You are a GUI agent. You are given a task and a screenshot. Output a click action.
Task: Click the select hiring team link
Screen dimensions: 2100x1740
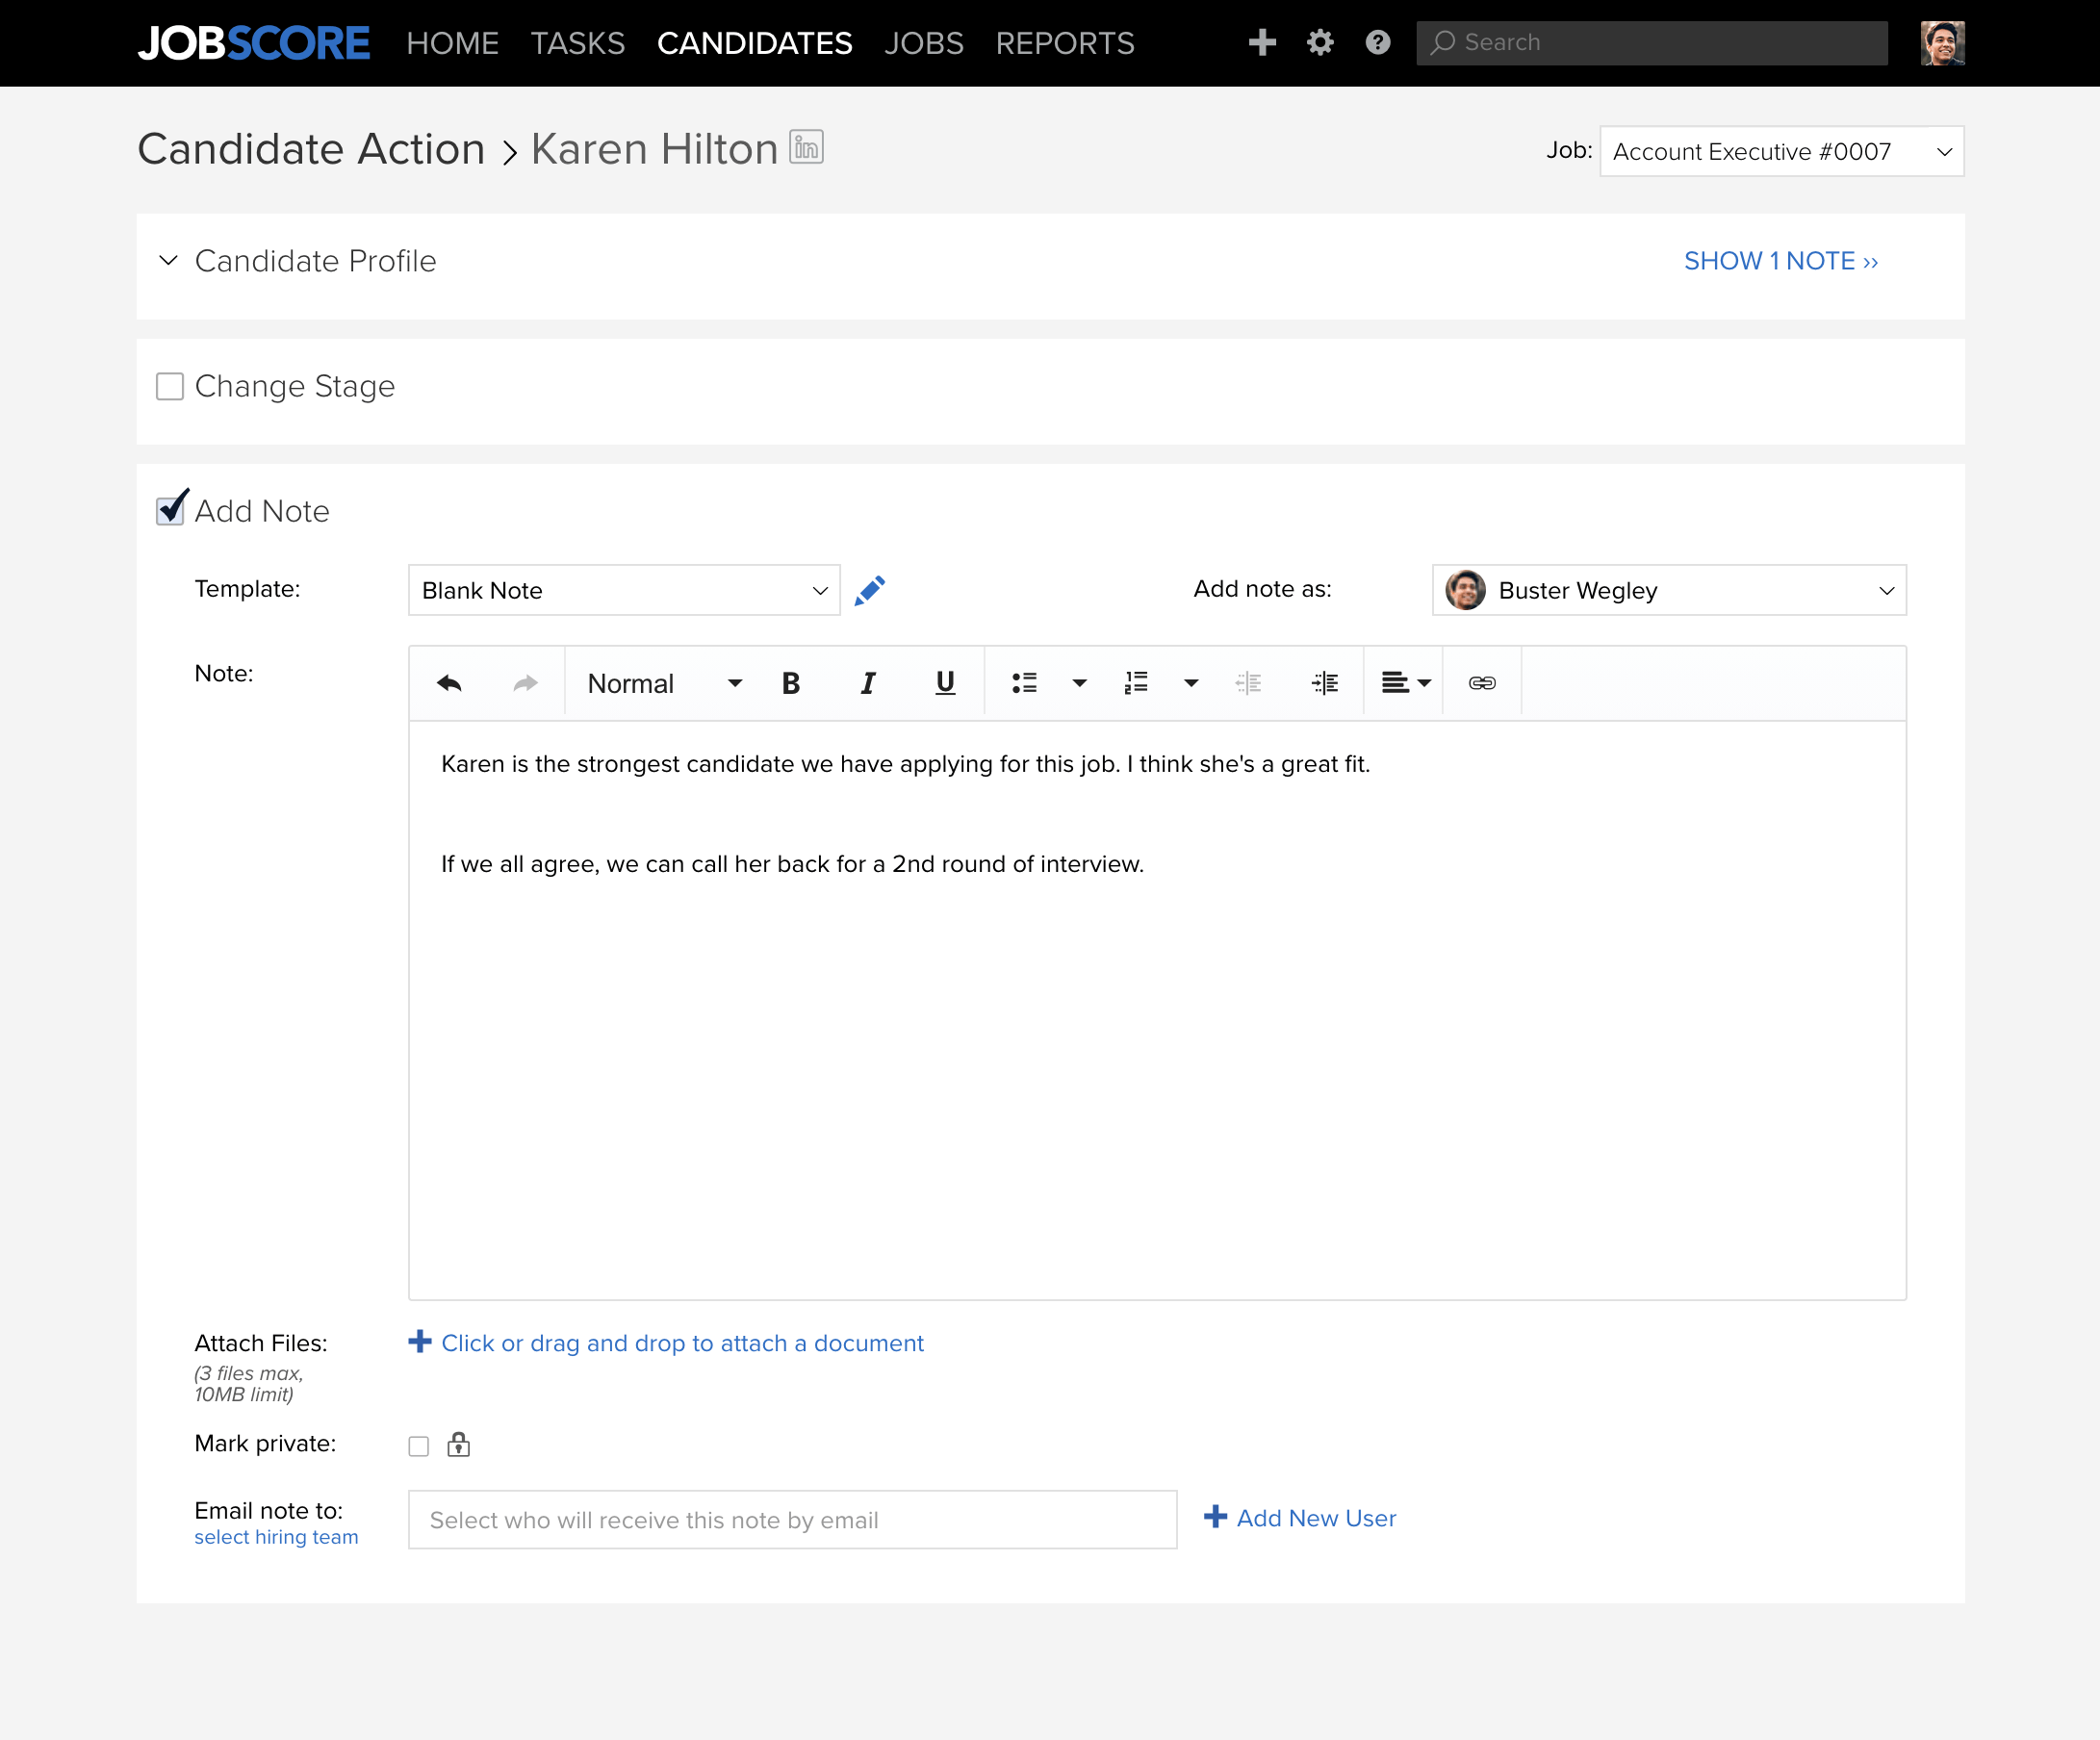click(x=276, y=1537)
